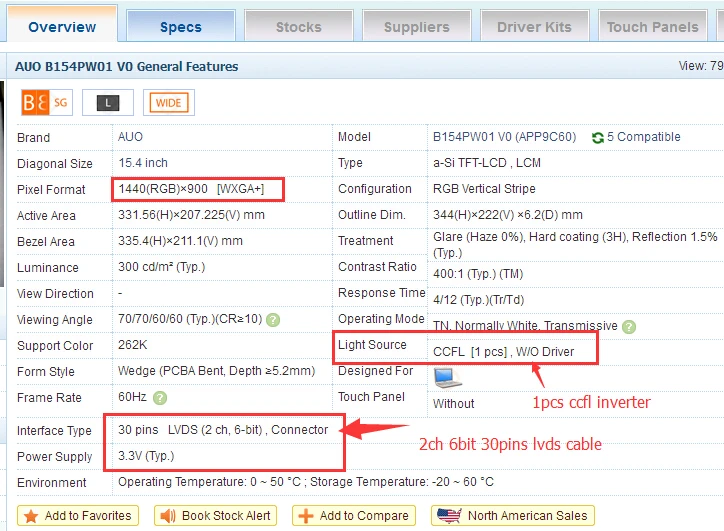Click the 300 cd/m² luminance value
This screenshot has height=531, width=724.
click(161, 267)
